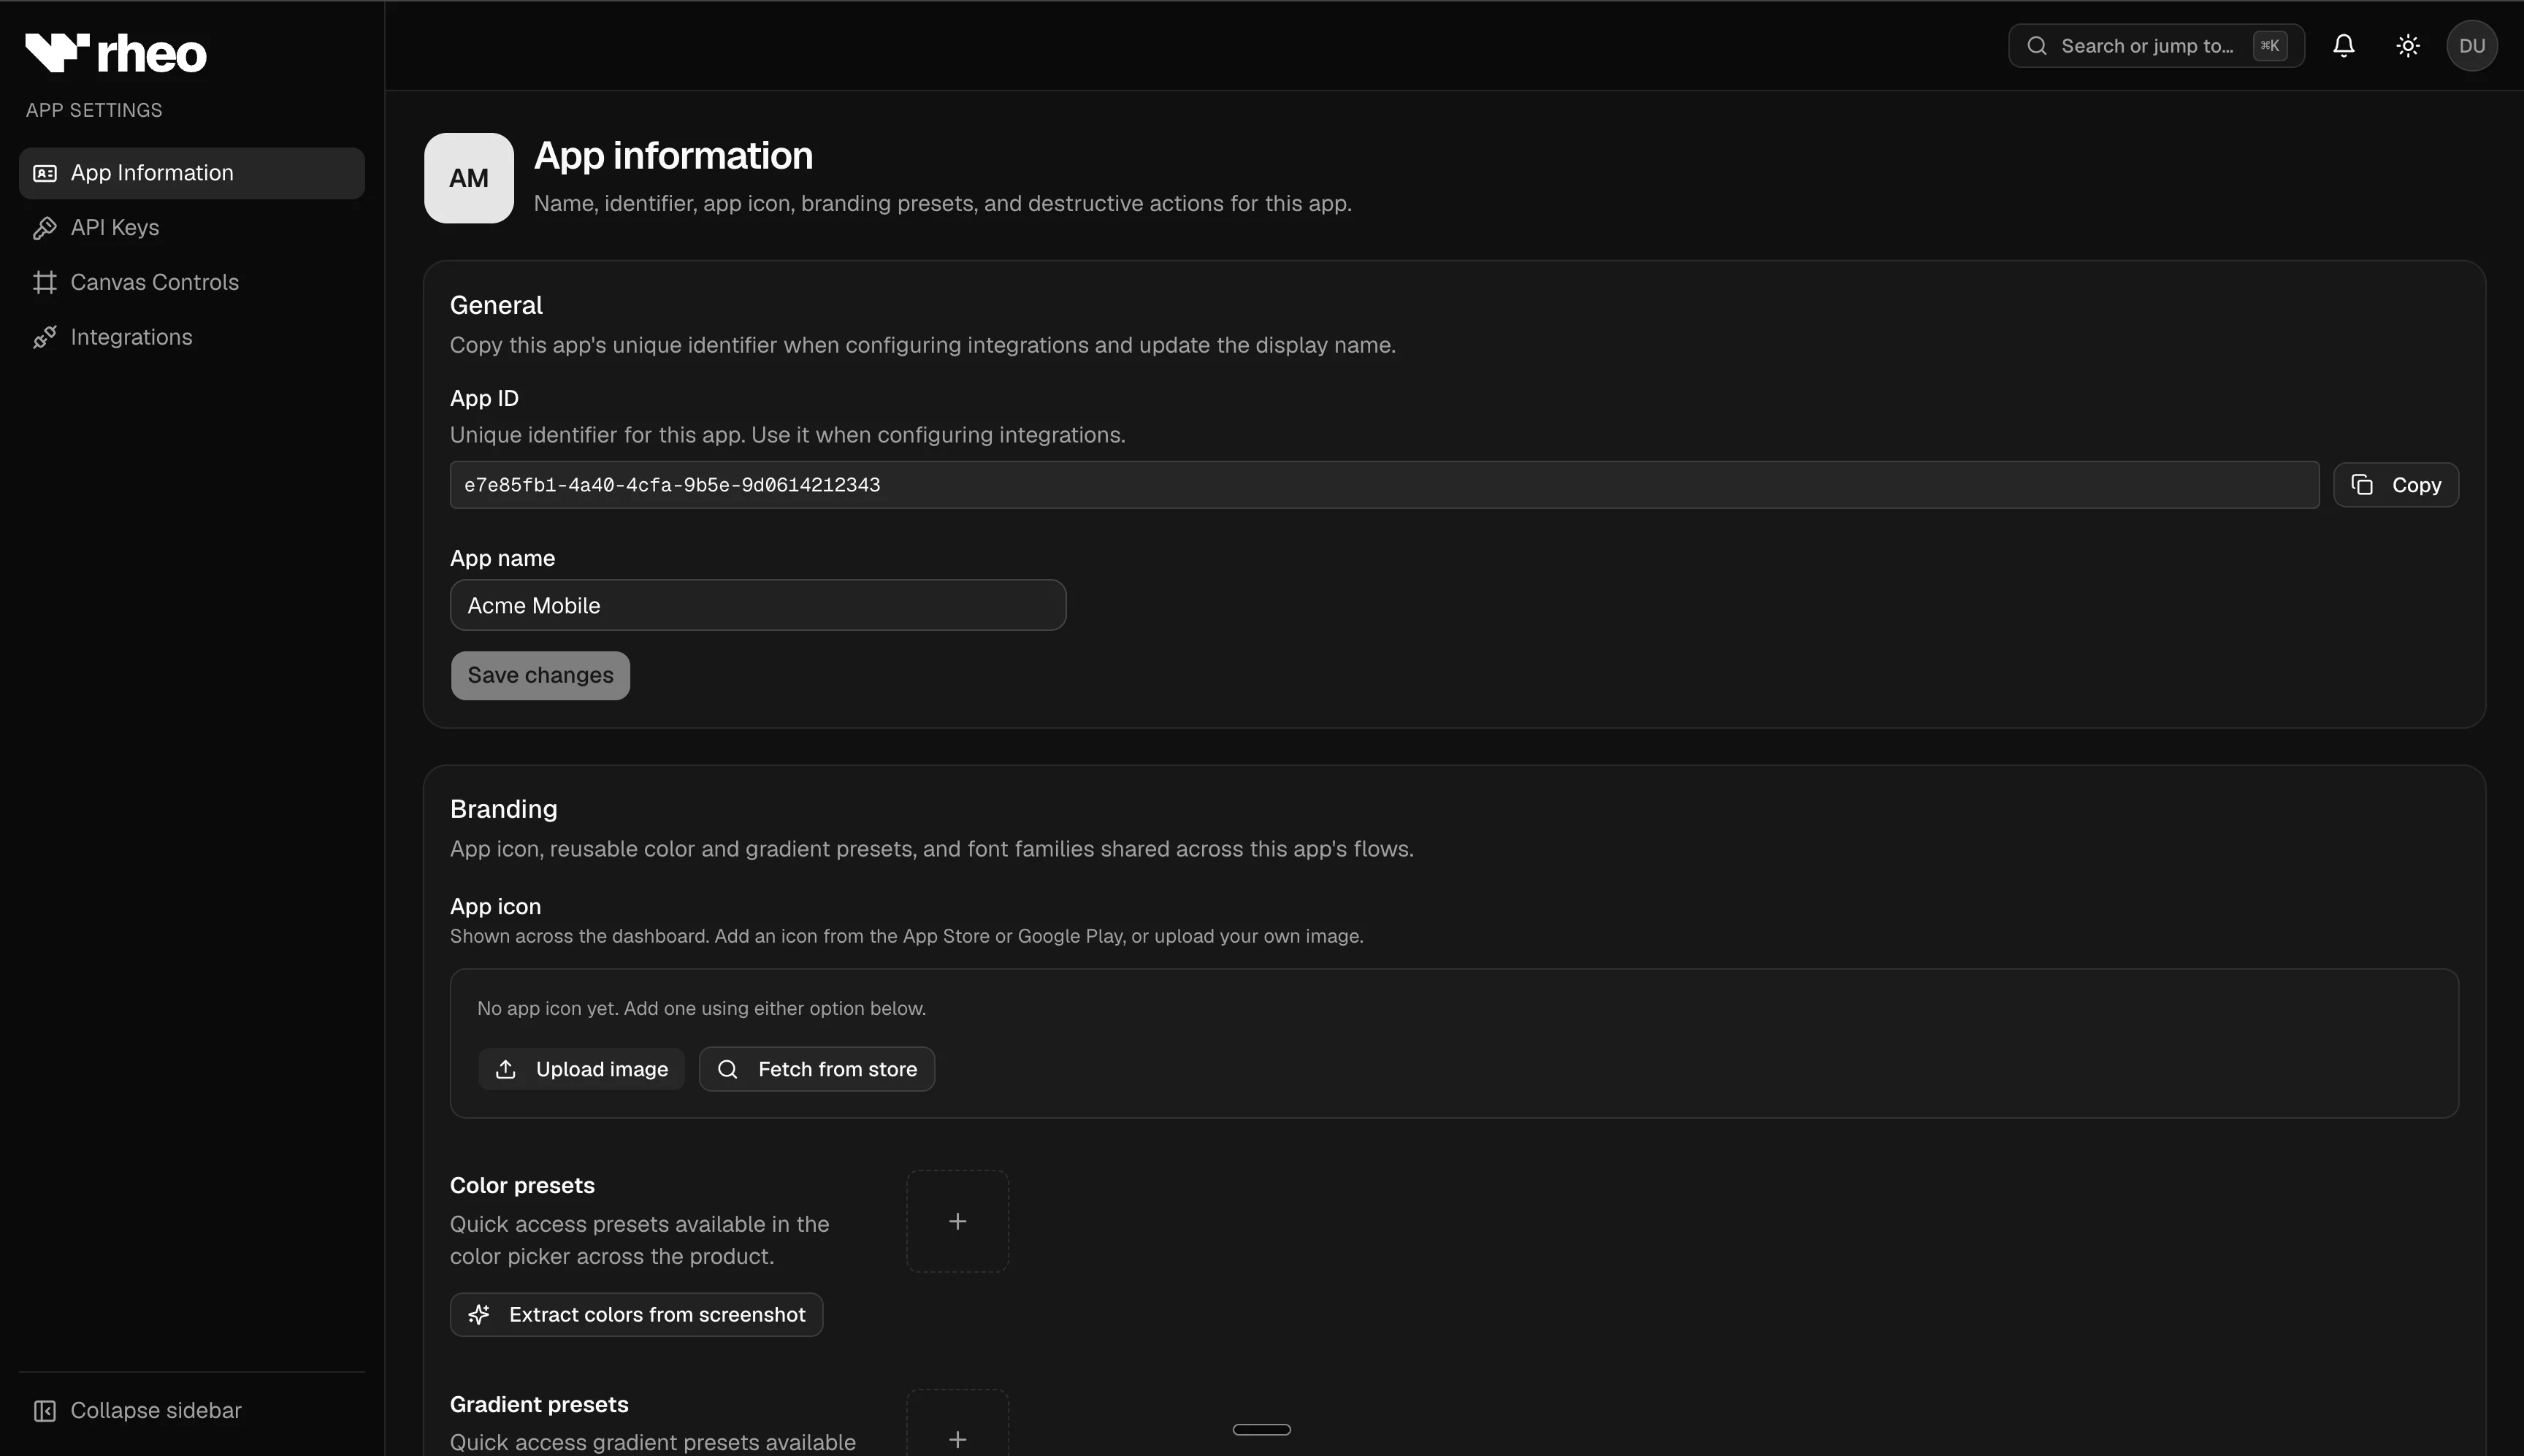Click the magnifier icon in Fetch from store
Viewport: 2524px width, 1456px height.
point(728,1069)
